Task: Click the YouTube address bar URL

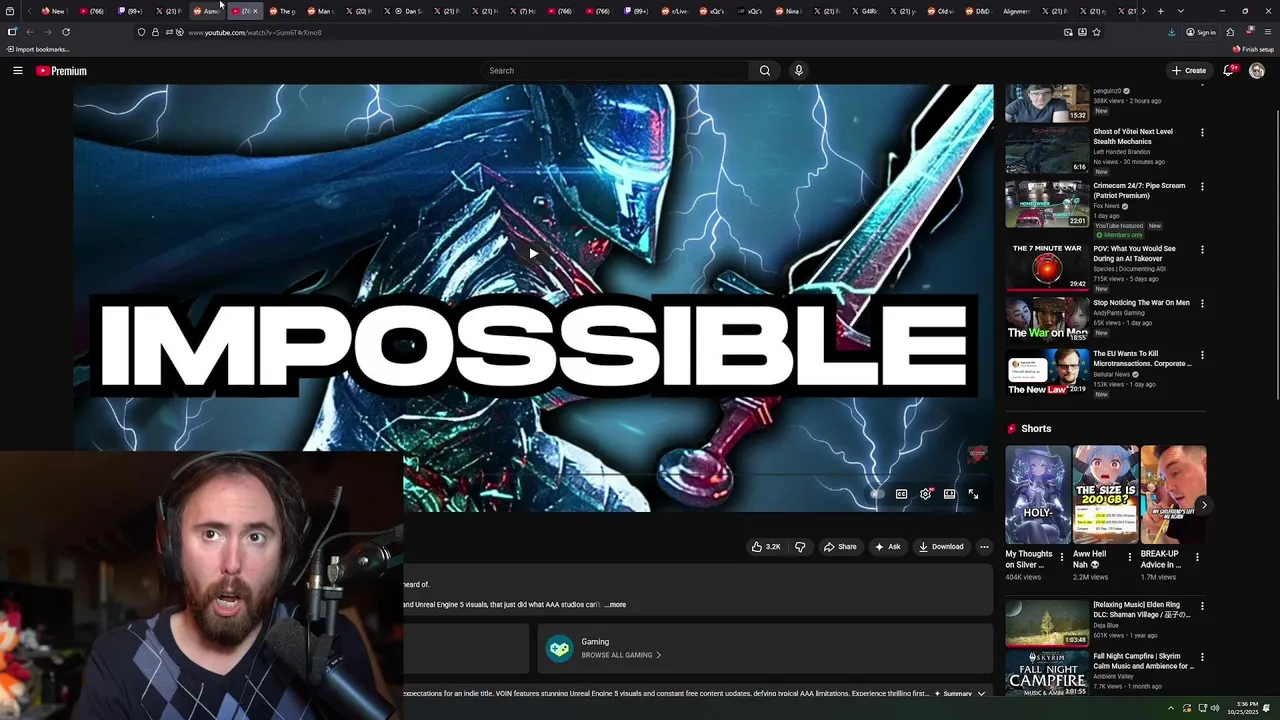Action: 255,33
